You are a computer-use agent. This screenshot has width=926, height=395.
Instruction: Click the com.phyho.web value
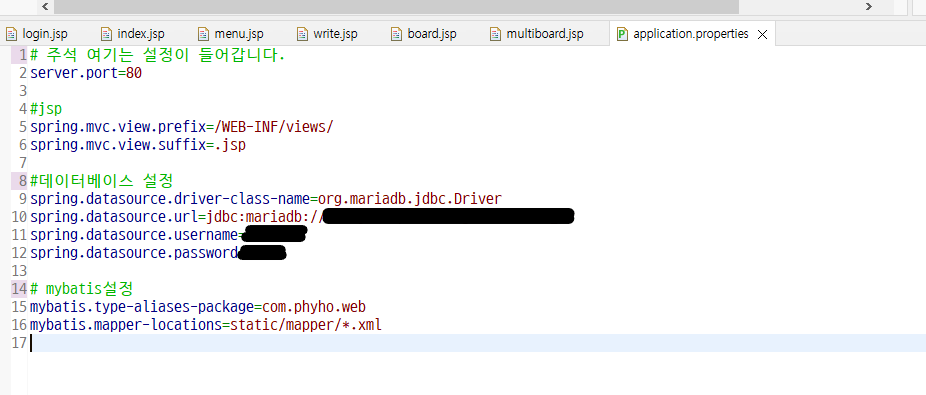coord(314,306)
